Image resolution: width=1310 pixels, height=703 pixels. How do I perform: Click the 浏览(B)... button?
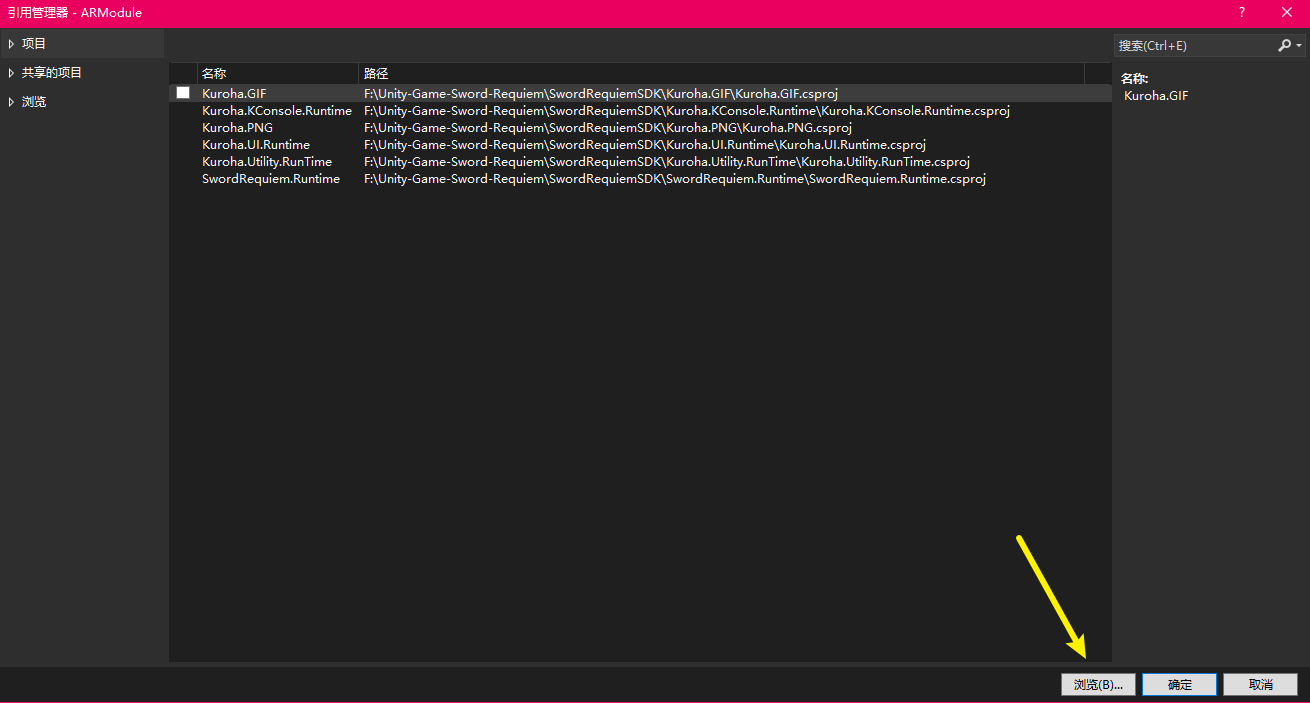(1098, 685)
